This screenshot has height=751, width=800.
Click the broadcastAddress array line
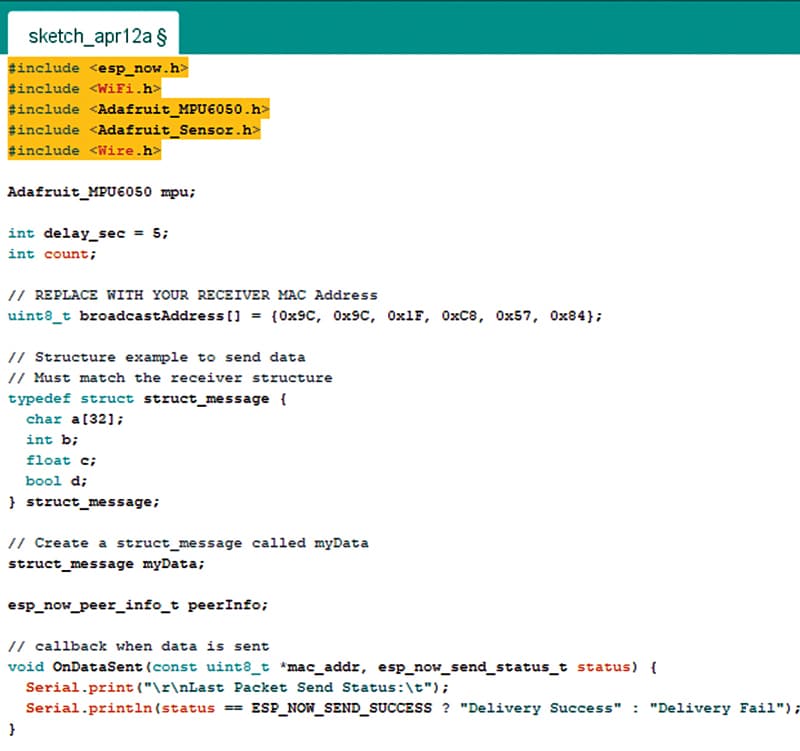pyautogui.click(x=305, y=316)
